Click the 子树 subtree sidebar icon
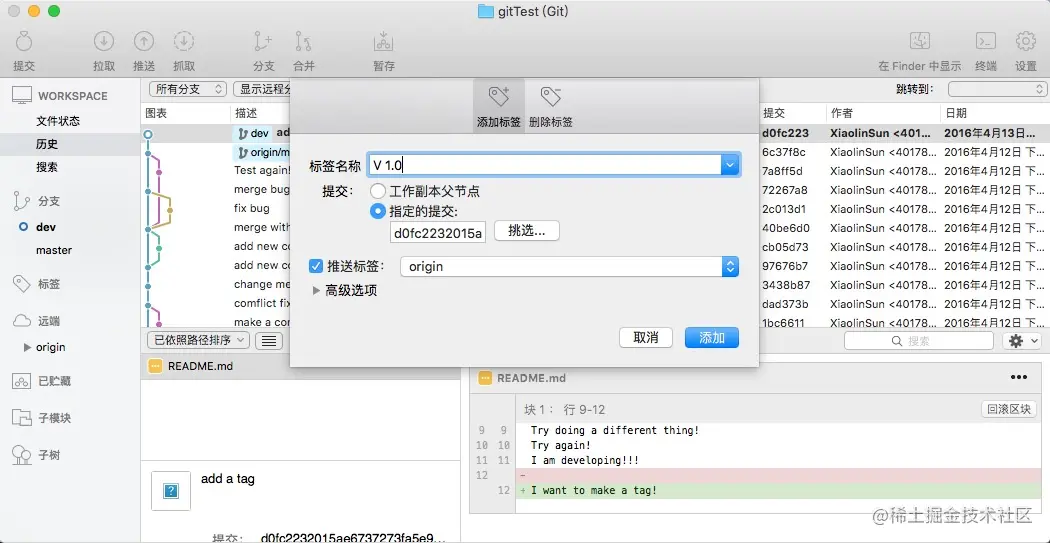Image resolution: width=1050 pixels, height=543 pixels. (22, 455)
